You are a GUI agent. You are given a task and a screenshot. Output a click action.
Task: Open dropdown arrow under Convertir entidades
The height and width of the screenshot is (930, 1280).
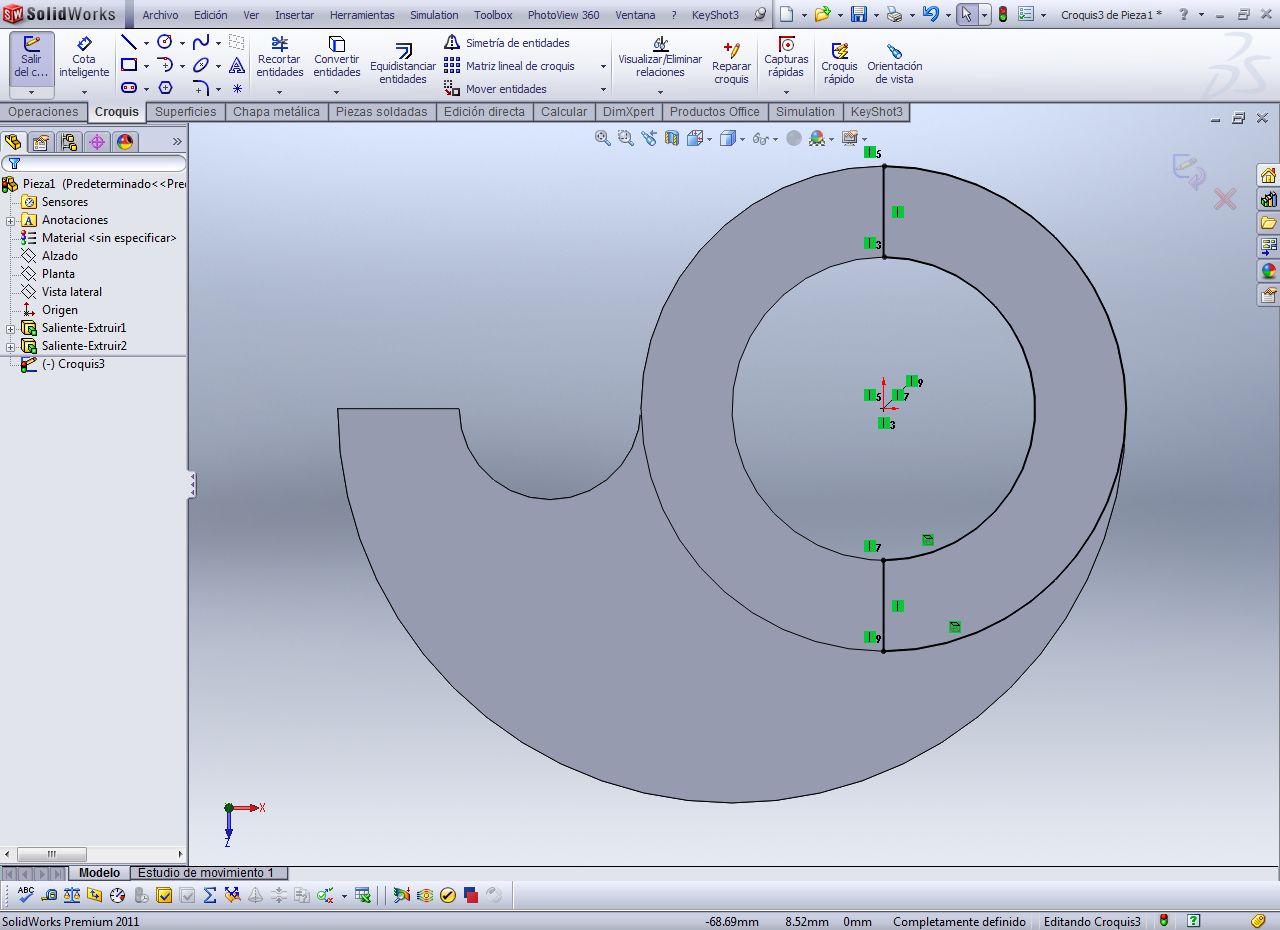(337, 91)
